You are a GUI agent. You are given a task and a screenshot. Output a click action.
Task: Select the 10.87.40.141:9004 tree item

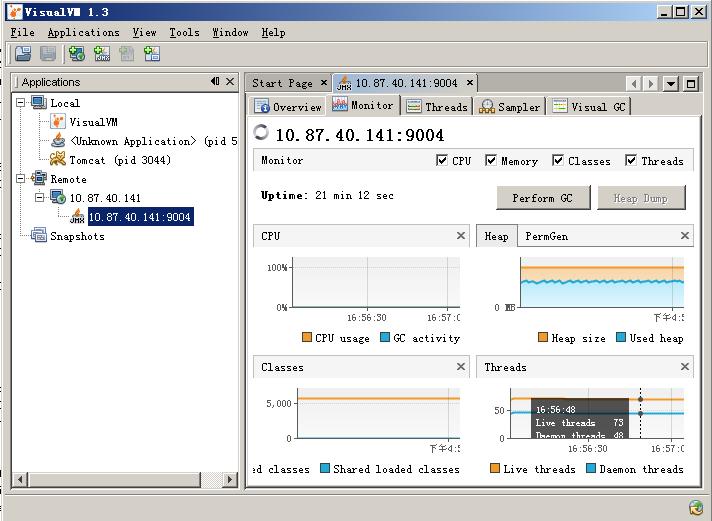click(x=140, y=217)
